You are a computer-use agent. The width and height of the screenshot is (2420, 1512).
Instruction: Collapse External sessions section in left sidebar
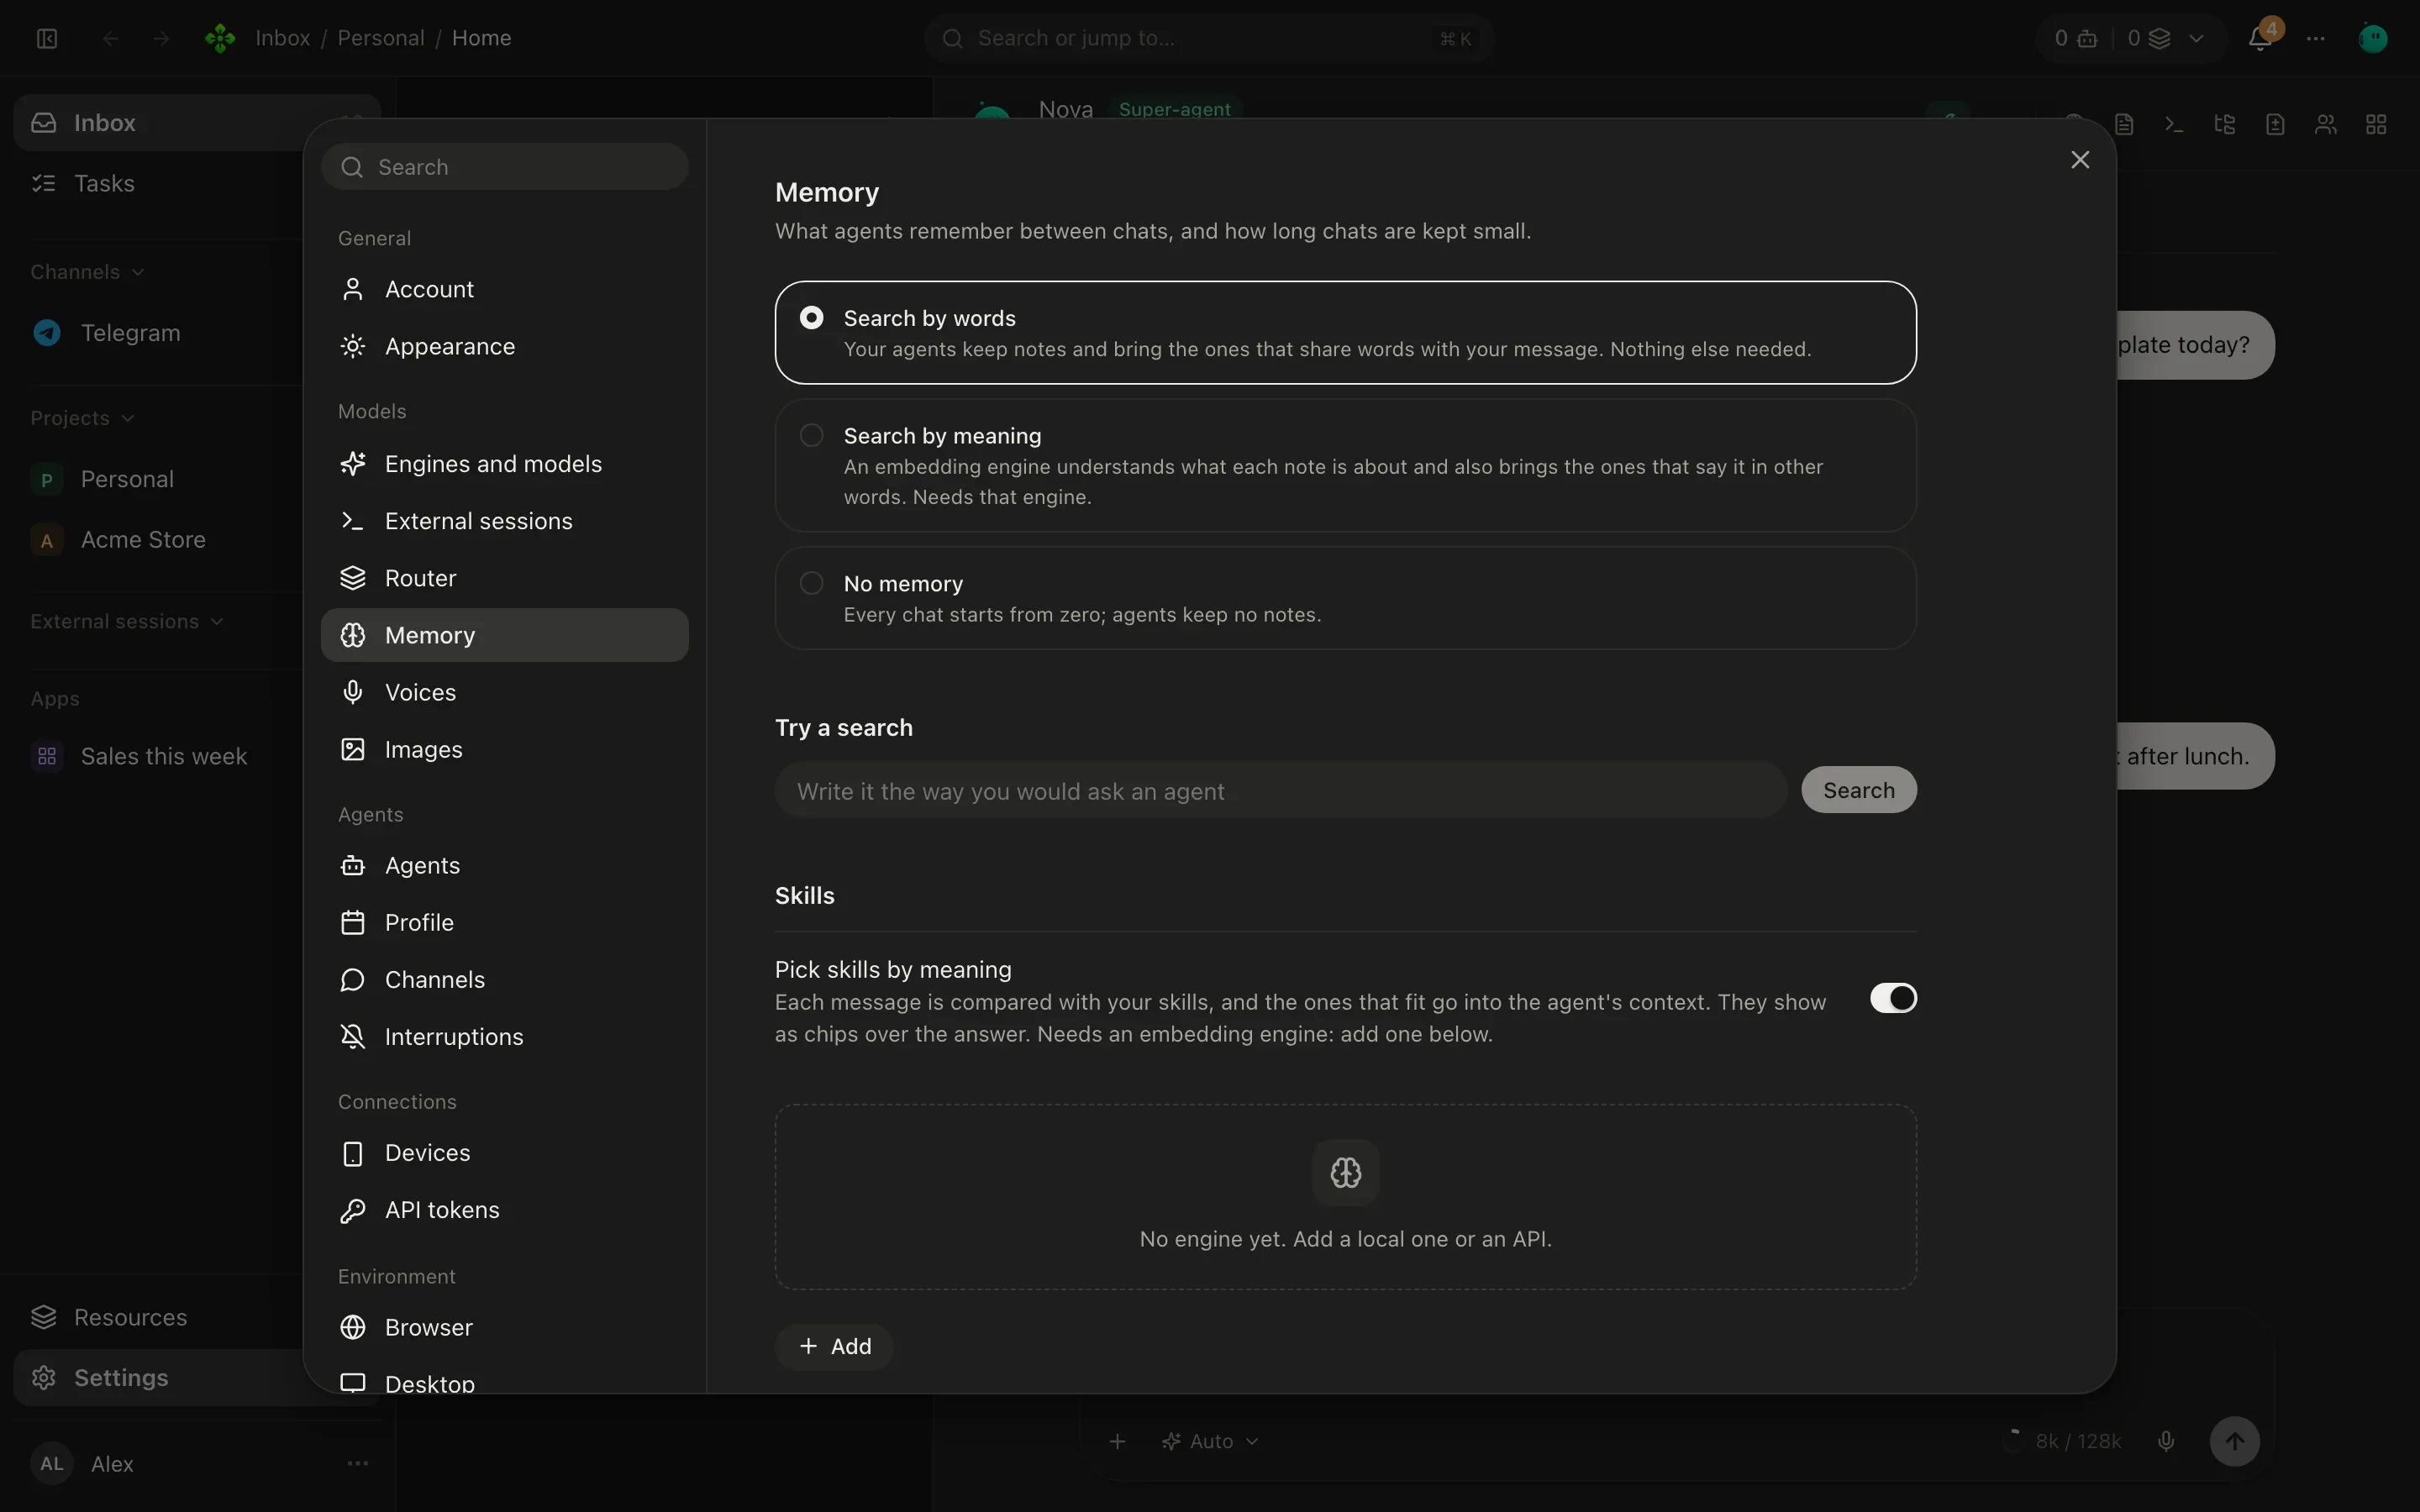tap(126, 621)
